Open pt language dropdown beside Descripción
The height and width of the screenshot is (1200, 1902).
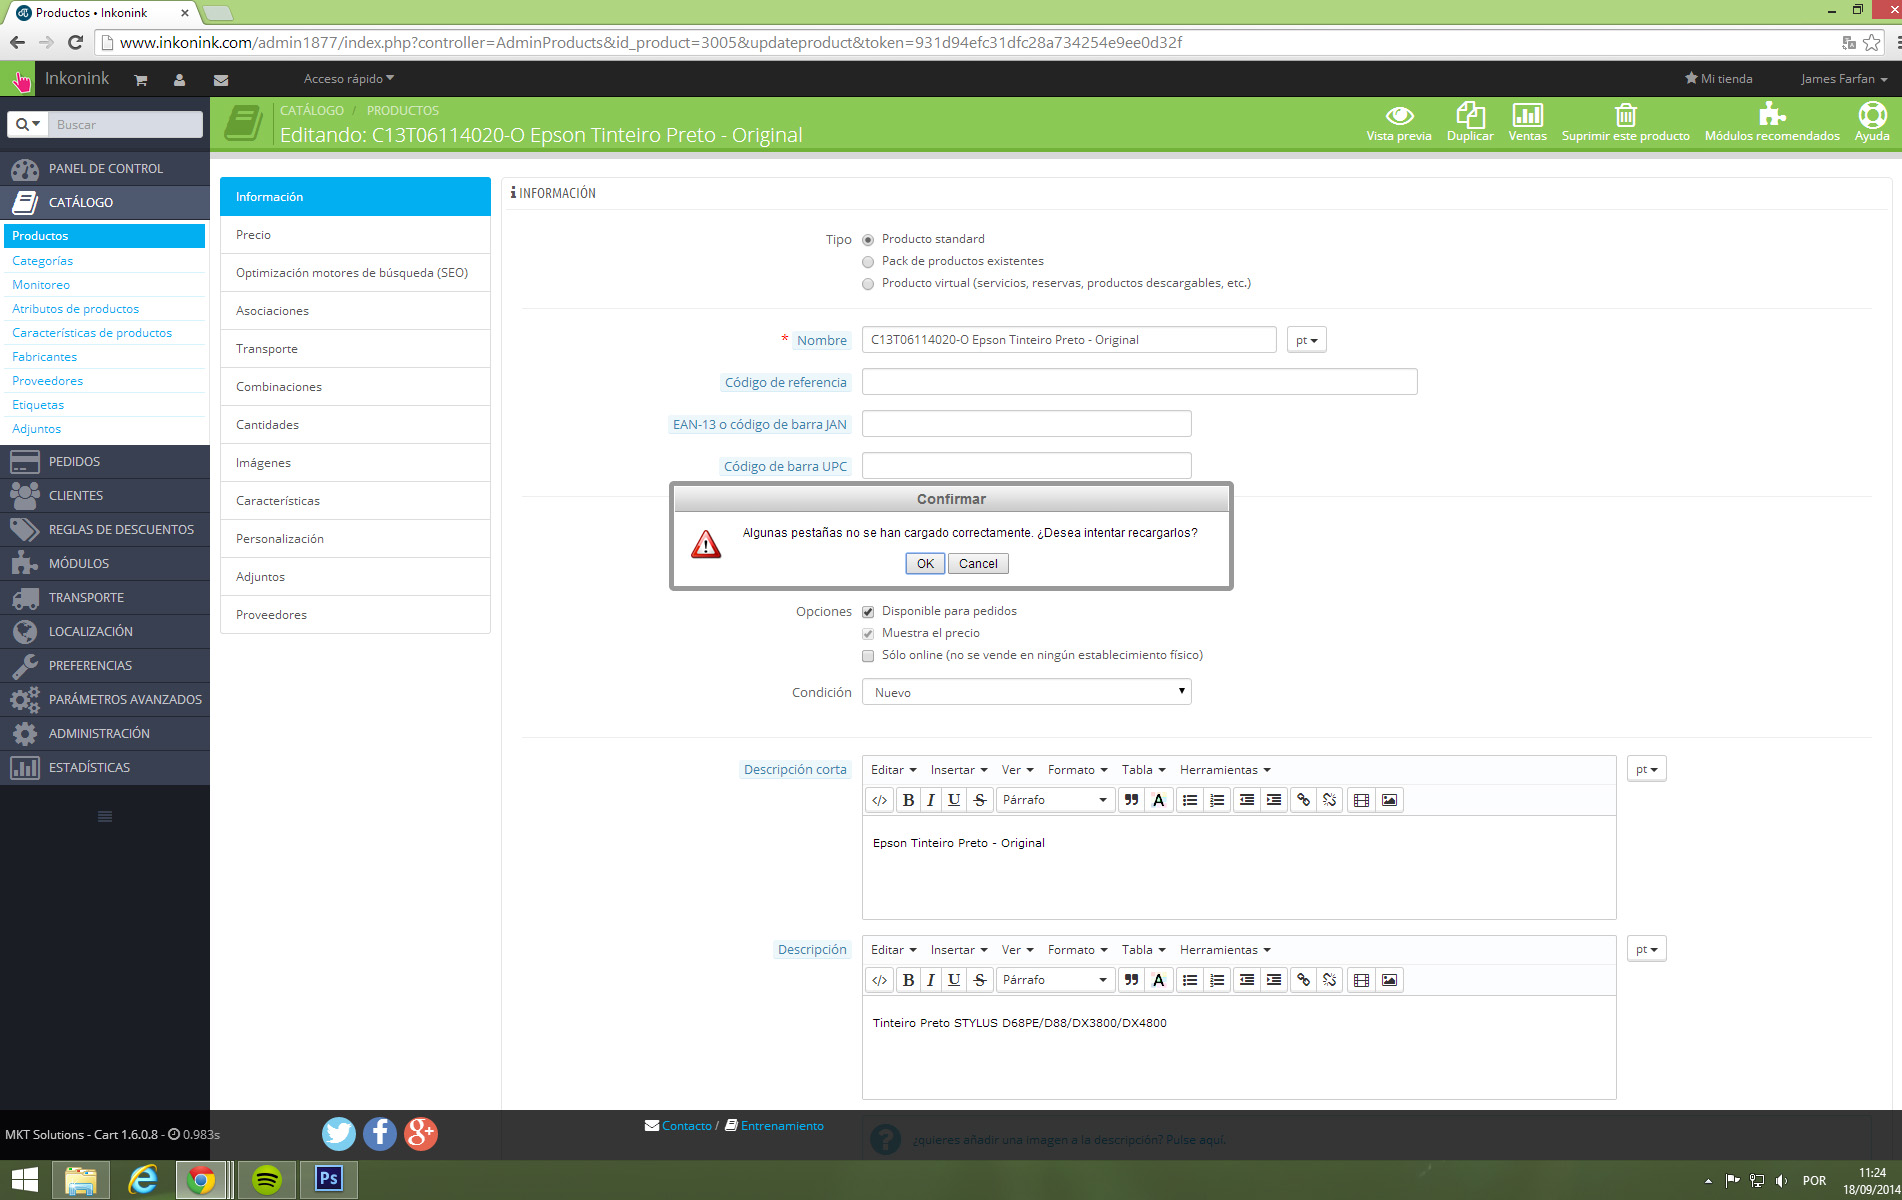coord(1646,949)
